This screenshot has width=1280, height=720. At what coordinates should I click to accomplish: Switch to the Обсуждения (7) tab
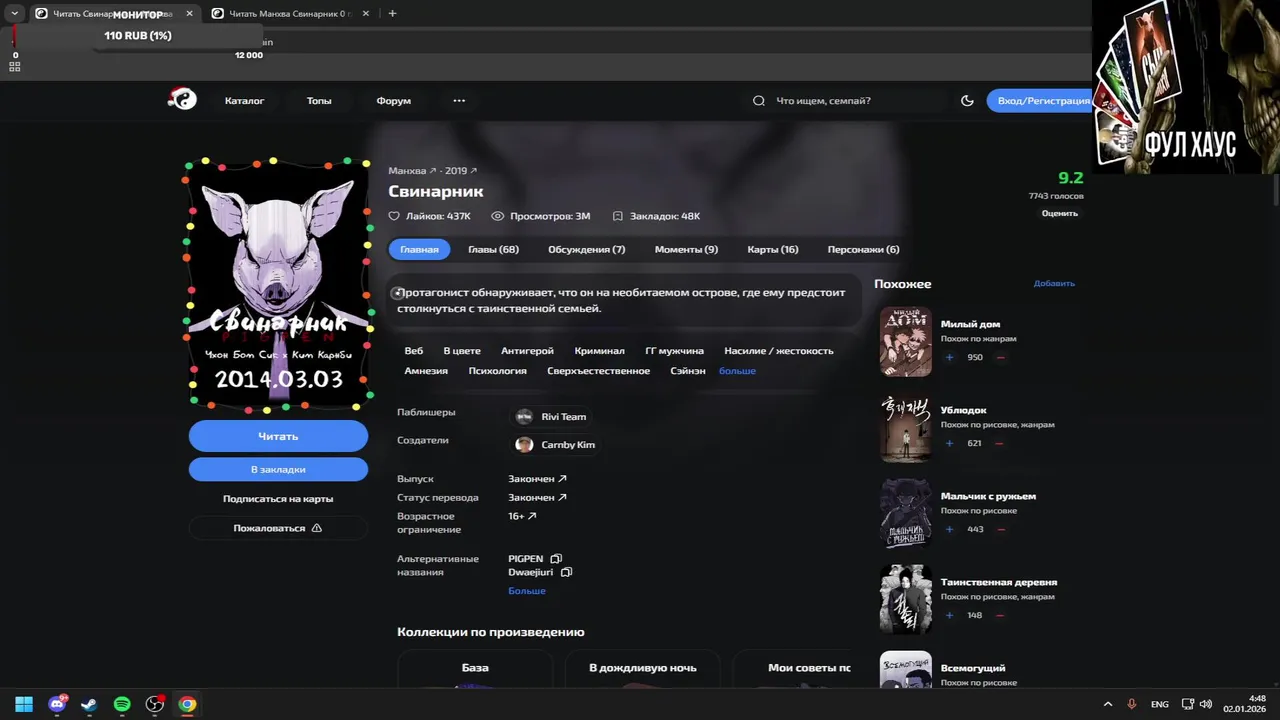click(586, 249)
